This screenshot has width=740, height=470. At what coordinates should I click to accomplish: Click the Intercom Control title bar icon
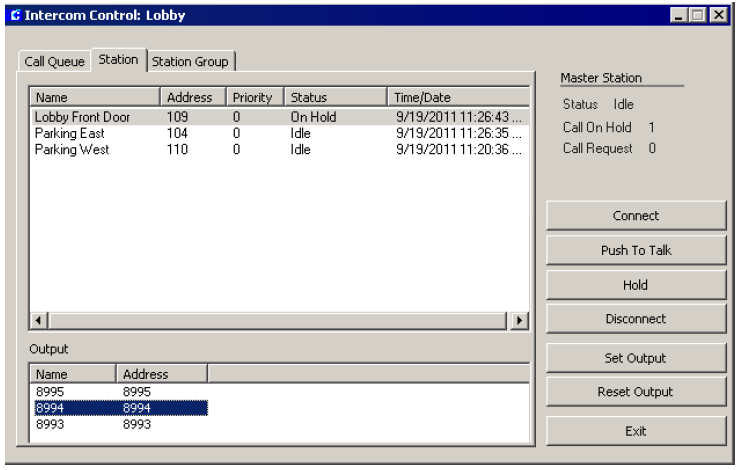[14, 15]
